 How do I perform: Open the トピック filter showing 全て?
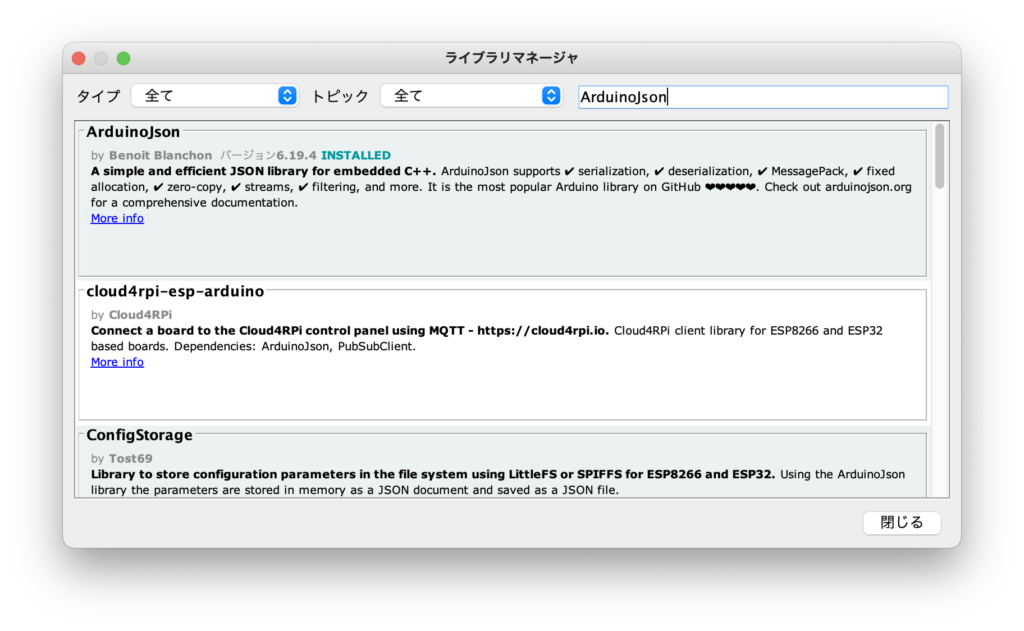[462, 96]
